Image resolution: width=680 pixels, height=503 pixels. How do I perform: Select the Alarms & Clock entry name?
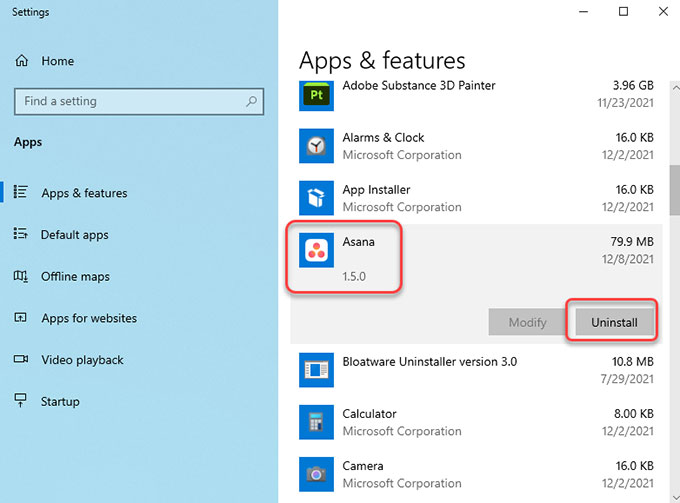point(383,137)
